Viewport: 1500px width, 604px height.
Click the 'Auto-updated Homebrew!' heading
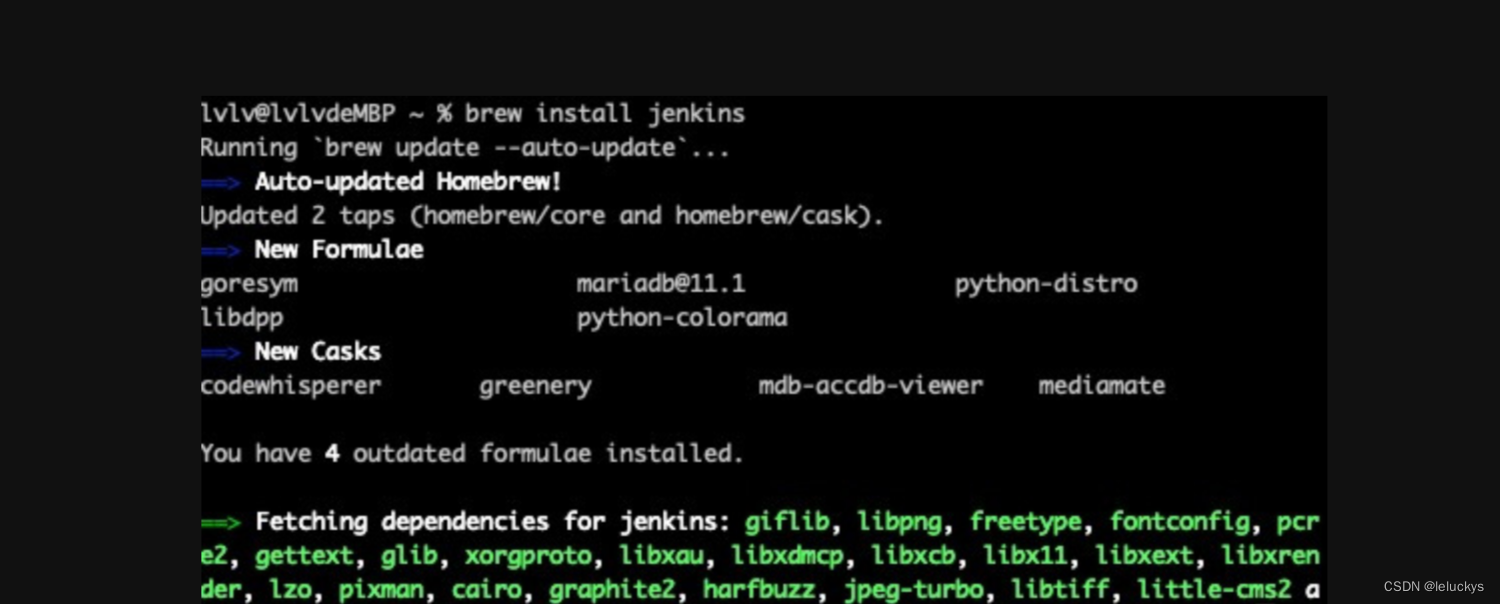coord(408,182)
